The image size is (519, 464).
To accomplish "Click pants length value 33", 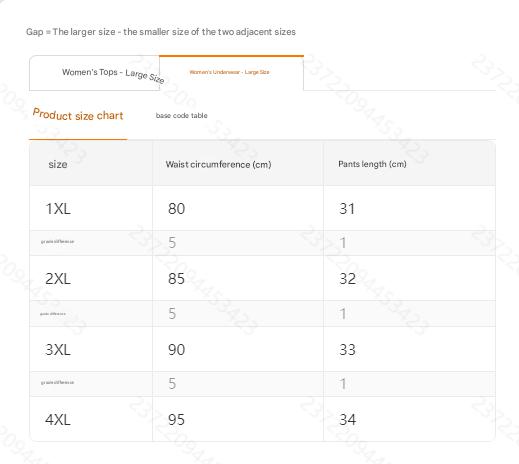I will click(x=347, y=350).
